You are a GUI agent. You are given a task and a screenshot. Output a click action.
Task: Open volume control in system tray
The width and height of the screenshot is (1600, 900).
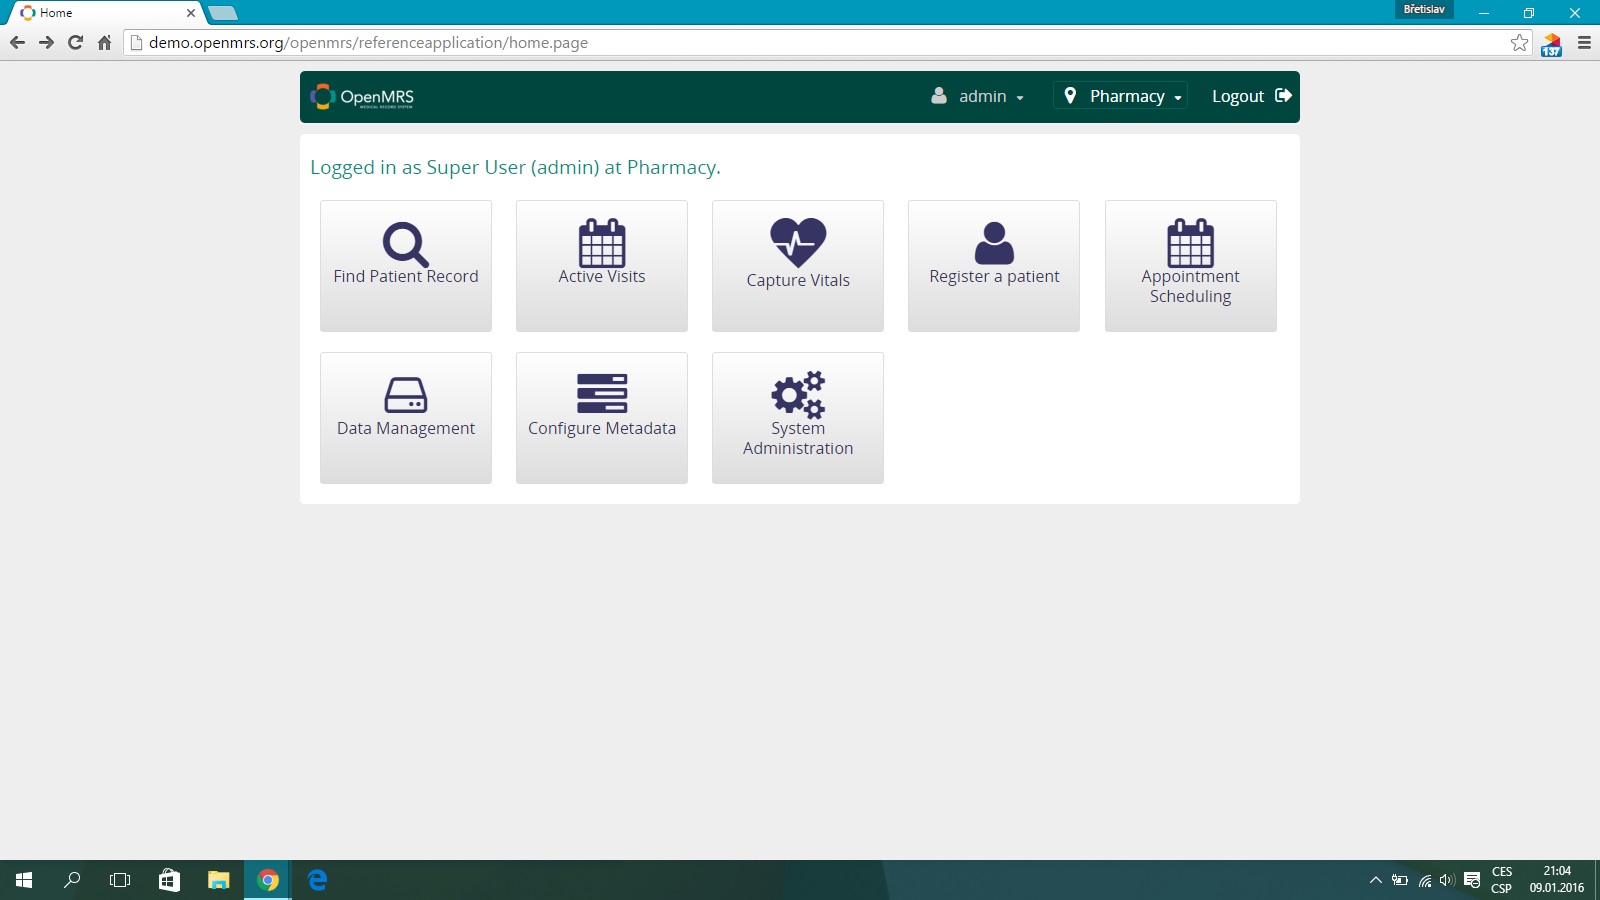coord(1447,880)
